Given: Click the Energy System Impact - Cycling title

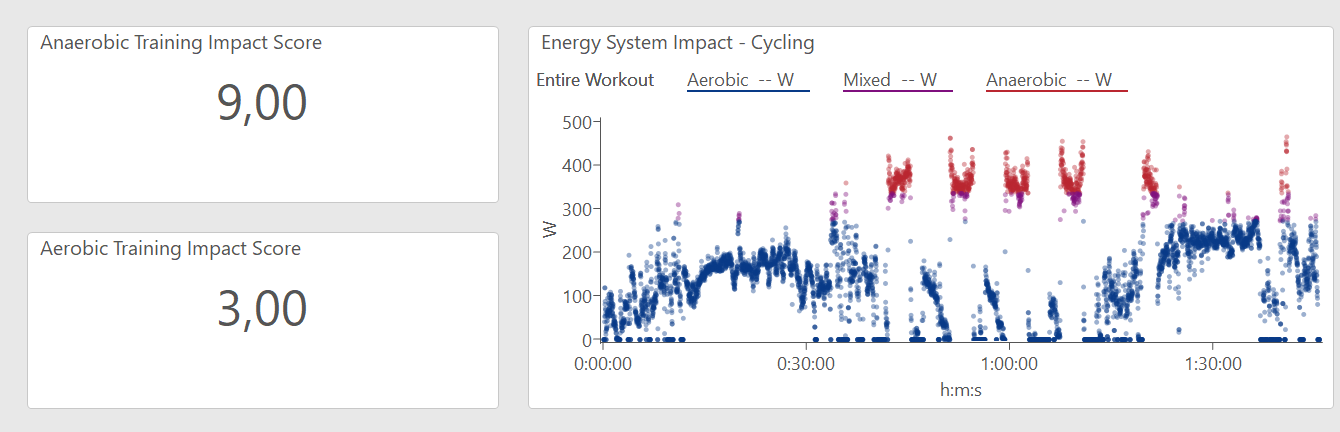Looking at the screenshot, I should (677, 43).
